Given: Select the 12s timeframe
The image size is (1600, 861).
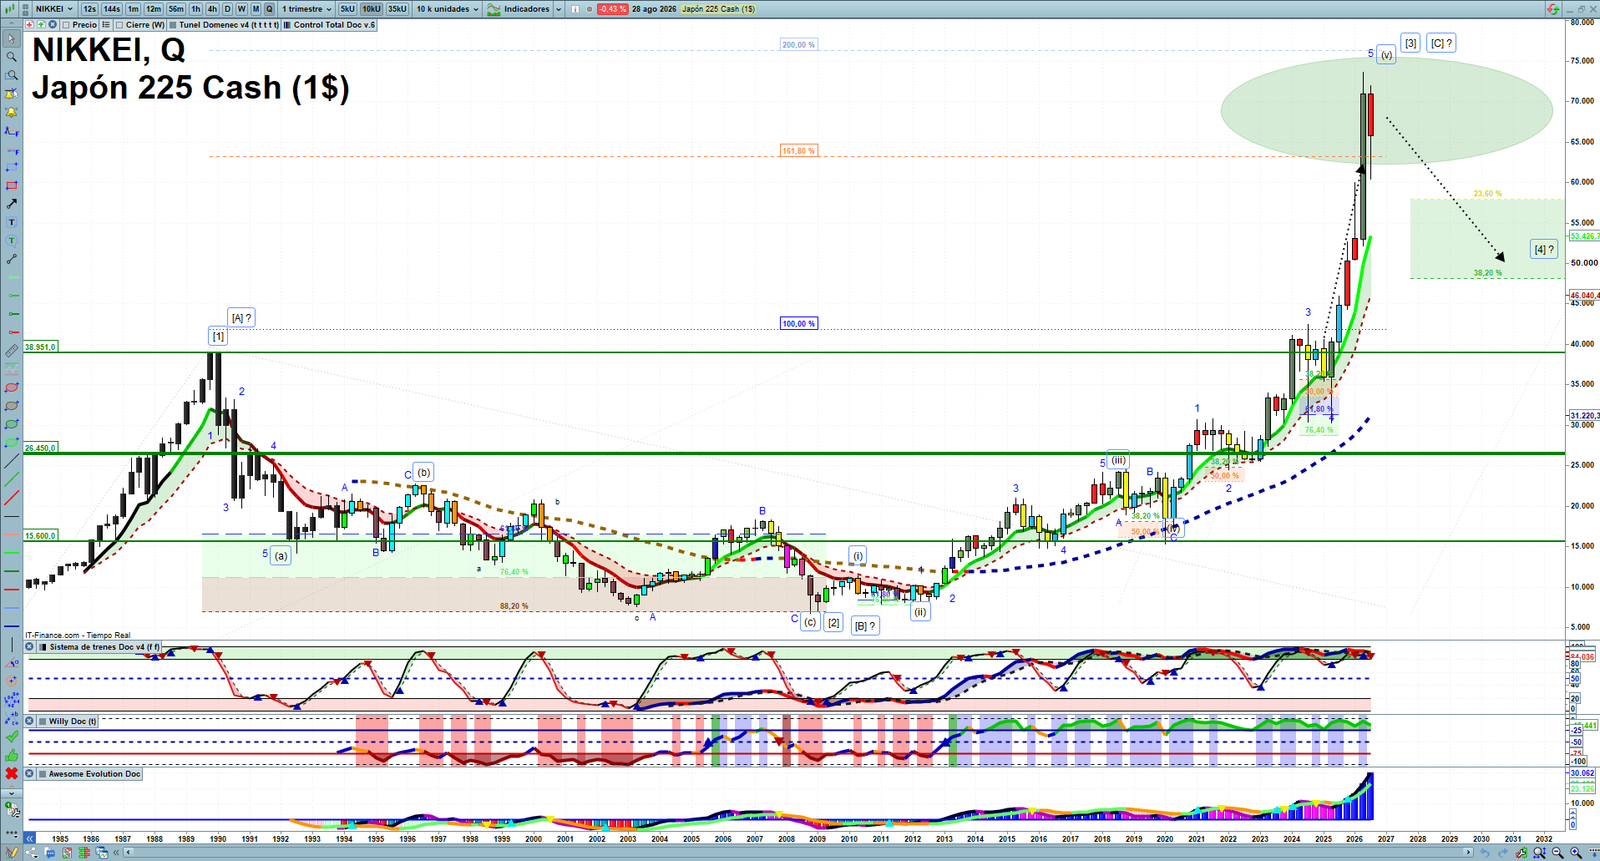Looking at the screenshot, I should coord(90,9).
